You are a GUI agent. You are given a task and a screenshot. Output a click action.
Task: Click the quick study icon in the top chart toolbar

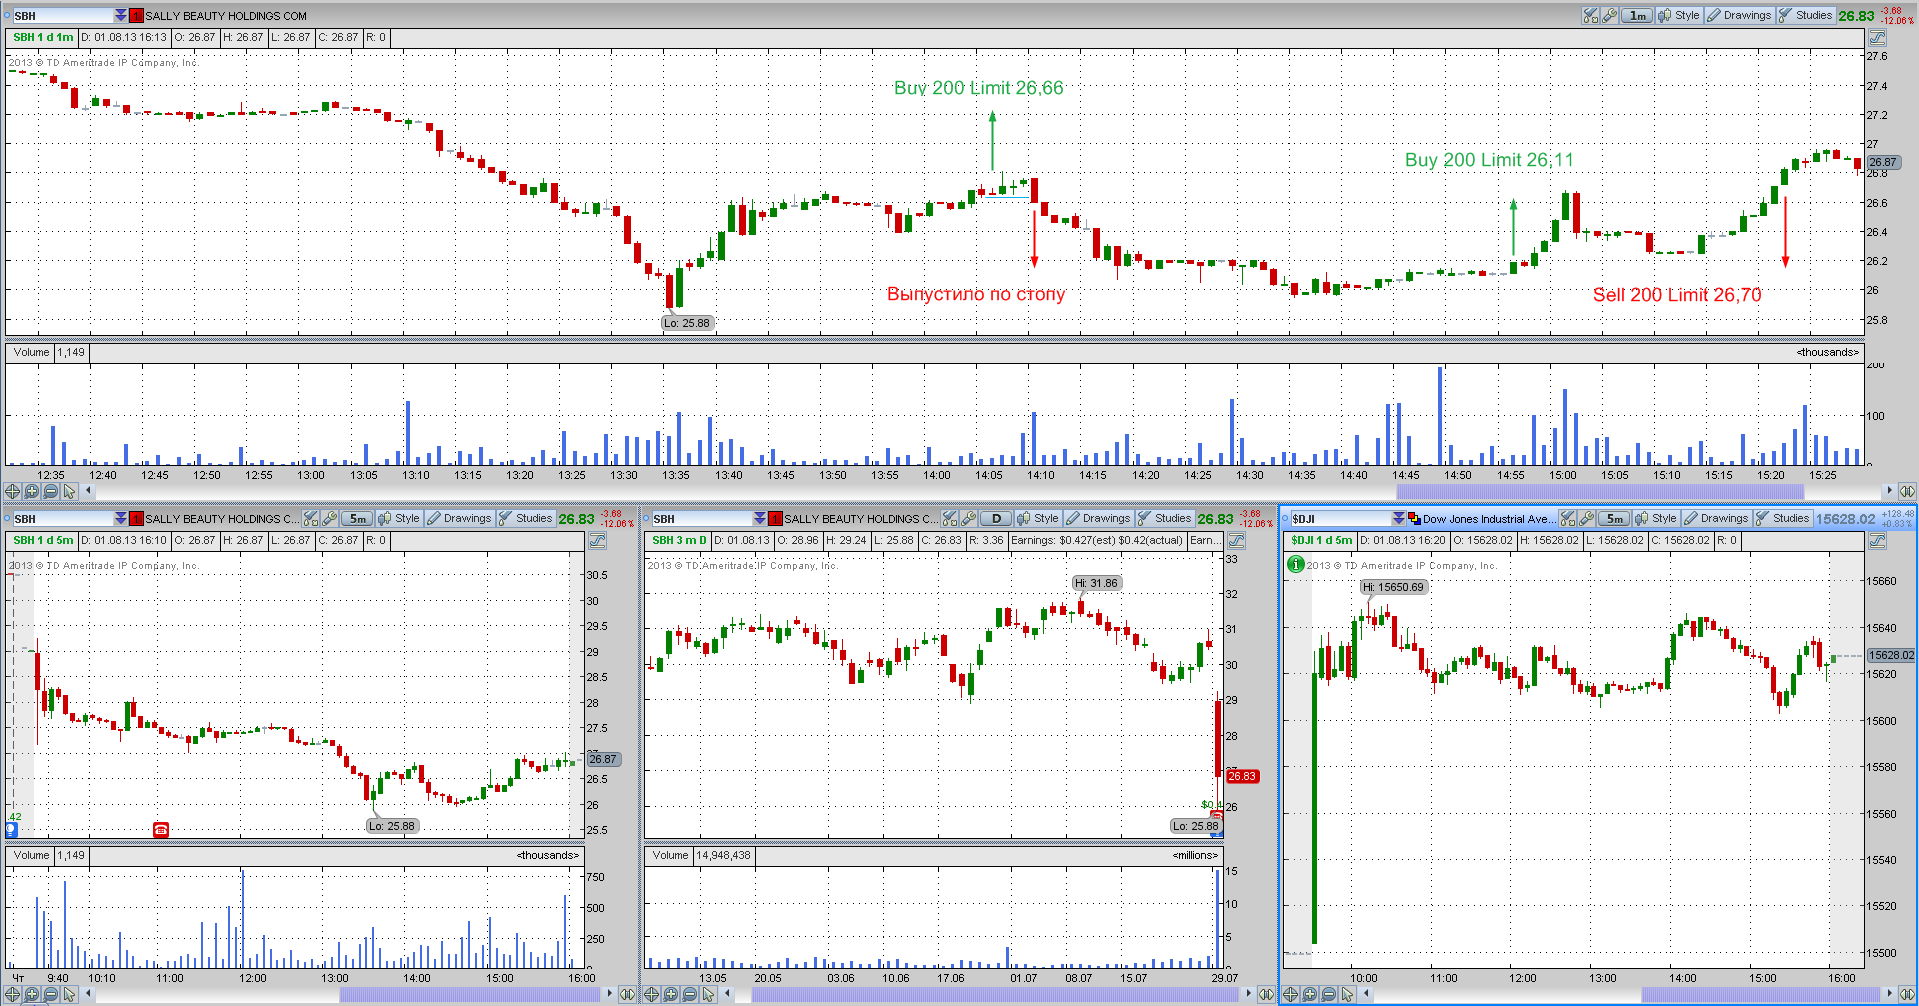[1591, 15]
